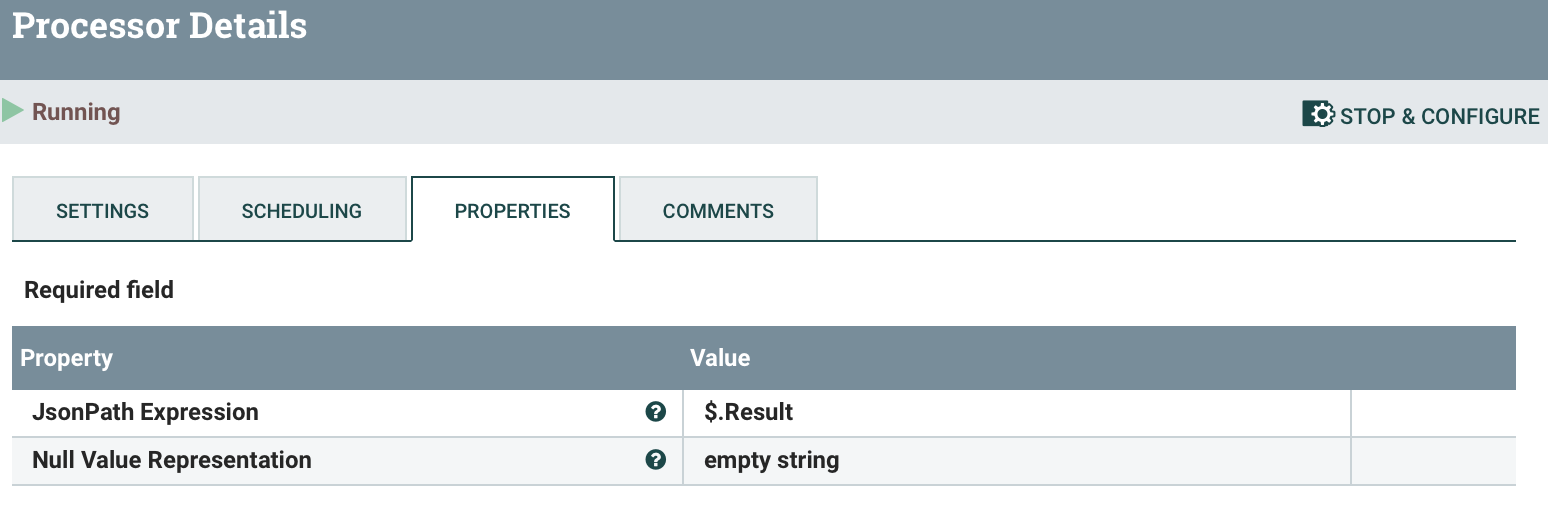Go to the Comments tab

point(718,210)
